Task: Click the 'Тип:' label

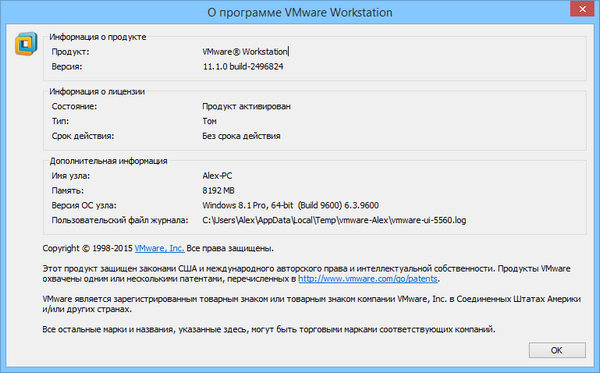Action: coord(60,121)
